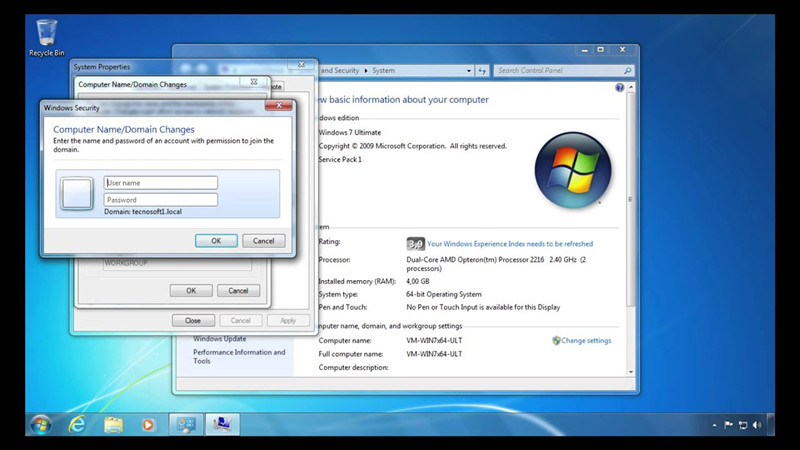Click into the Password field
This screenshot has height=450, width=800.
click(160, 200)
